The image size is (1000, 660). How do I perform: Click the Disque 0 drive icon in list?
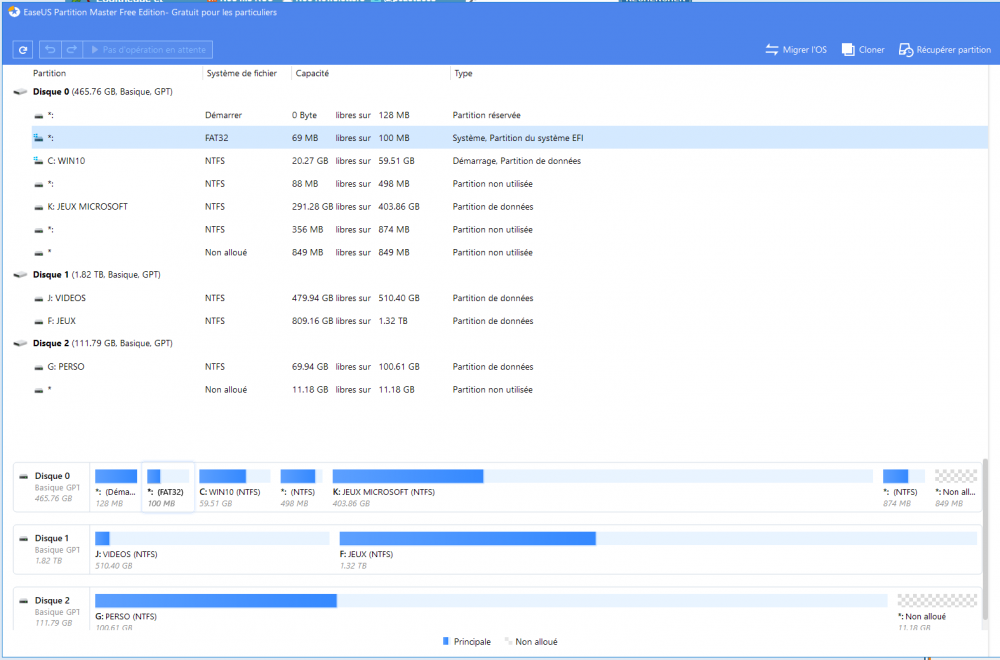[x=20, y=92]
